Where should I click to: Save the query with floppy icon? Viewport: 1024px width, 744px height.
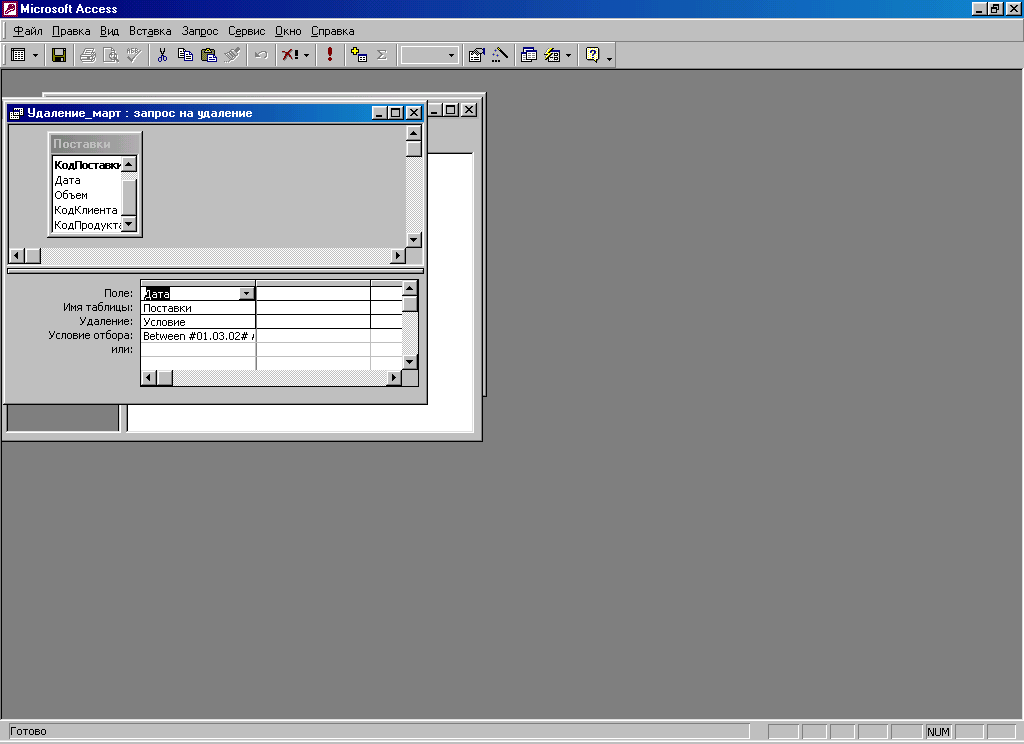click(59, 56)
